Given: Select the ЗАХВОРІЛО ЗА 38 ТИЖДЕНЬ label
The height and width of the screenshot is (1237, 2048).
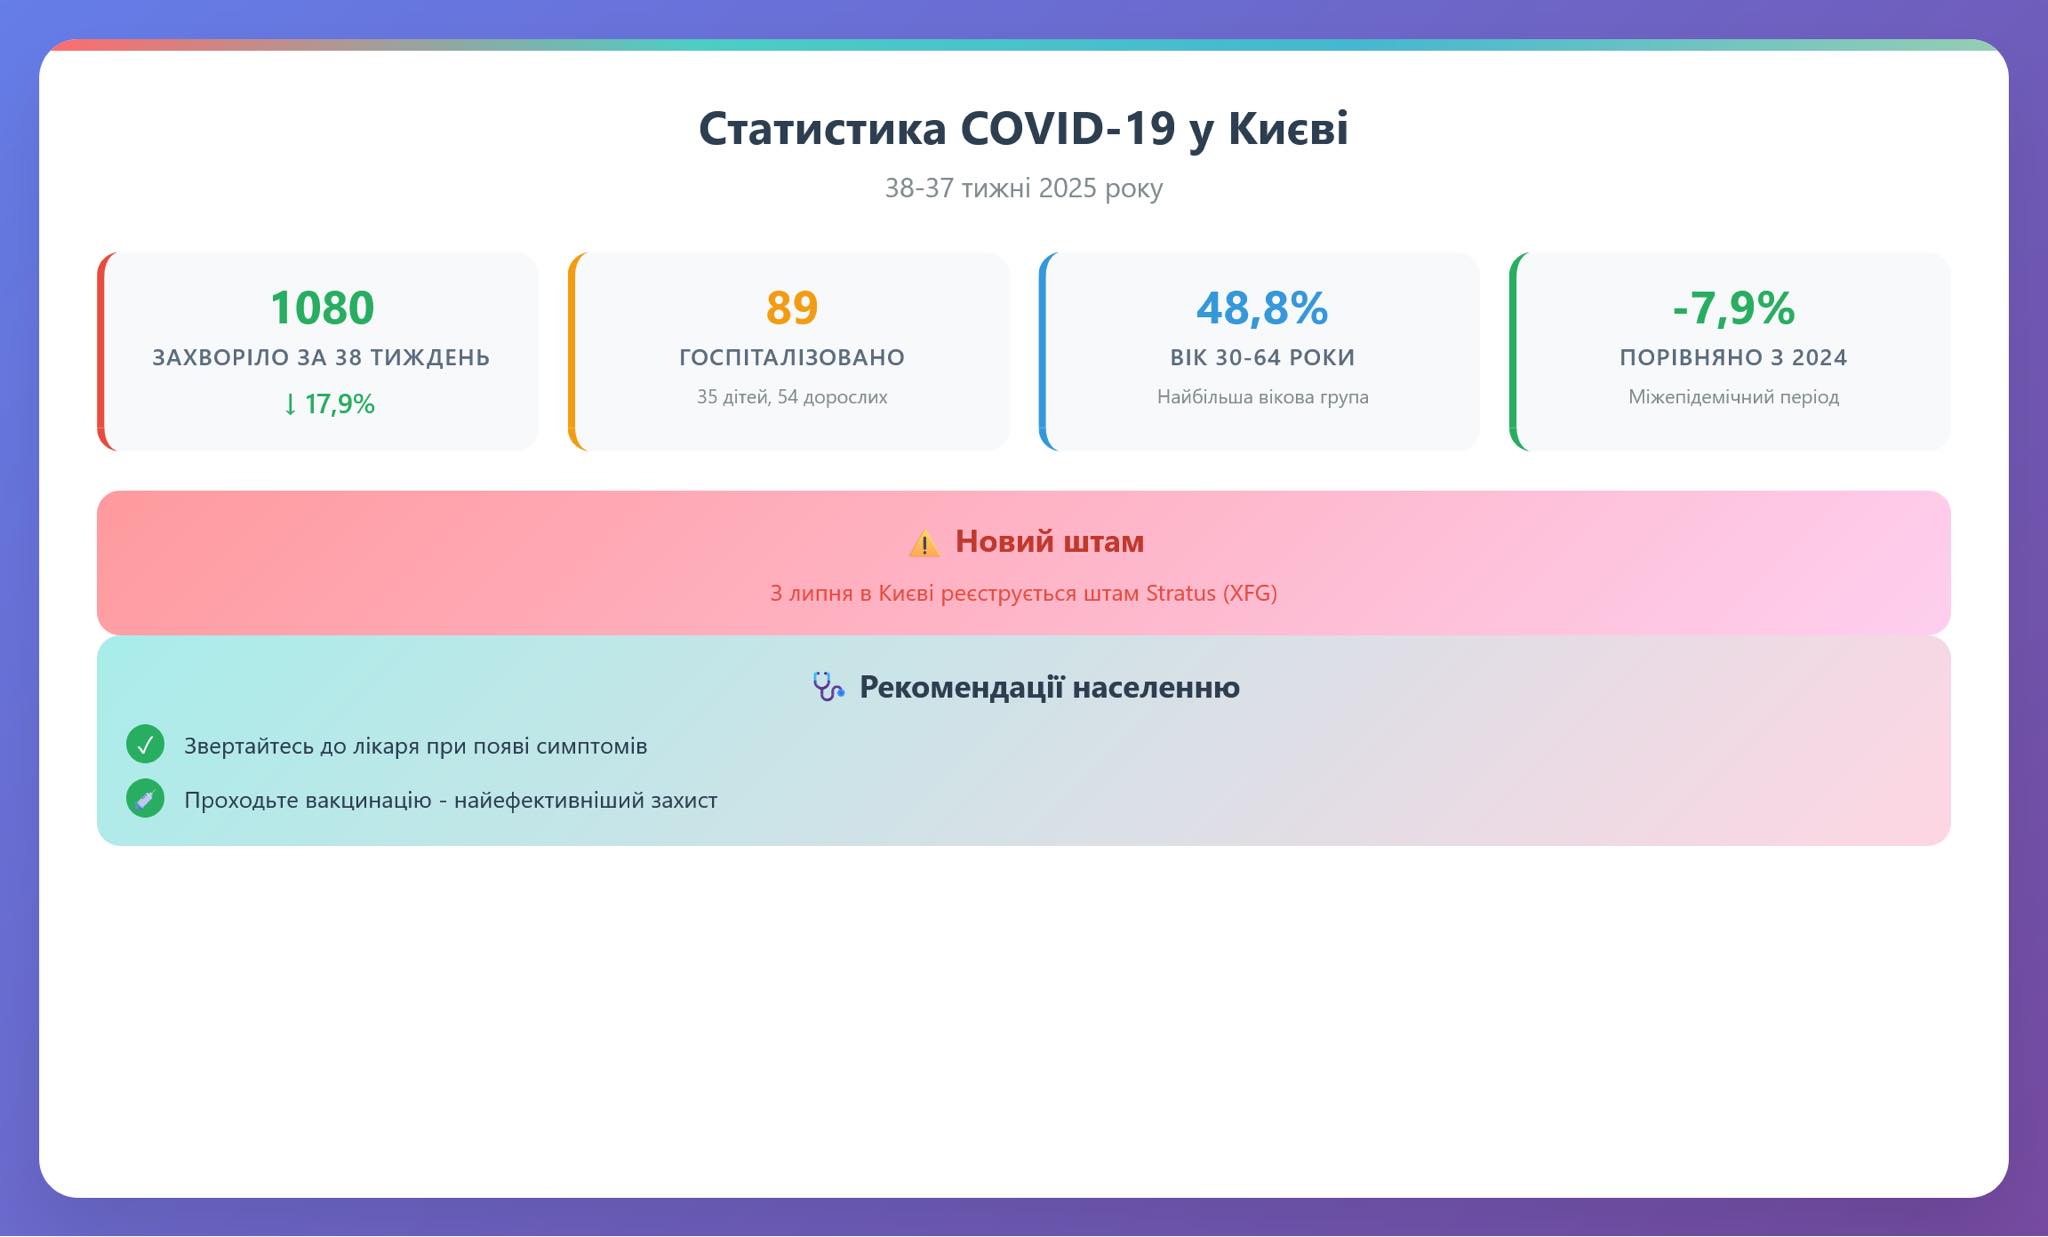Looking at the screenshot, I should (321, 357).
